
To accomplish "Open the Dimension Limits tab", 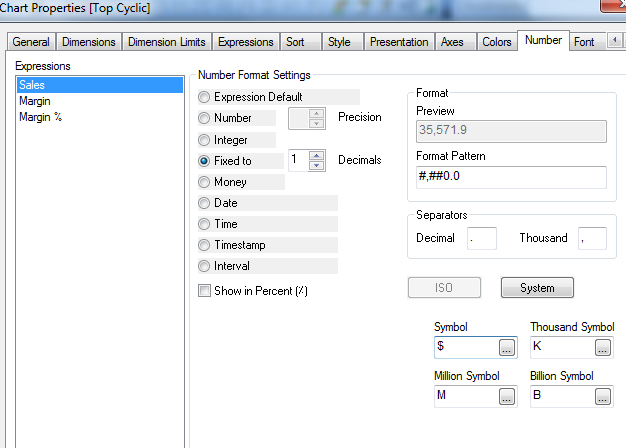I will coord(167,42).
